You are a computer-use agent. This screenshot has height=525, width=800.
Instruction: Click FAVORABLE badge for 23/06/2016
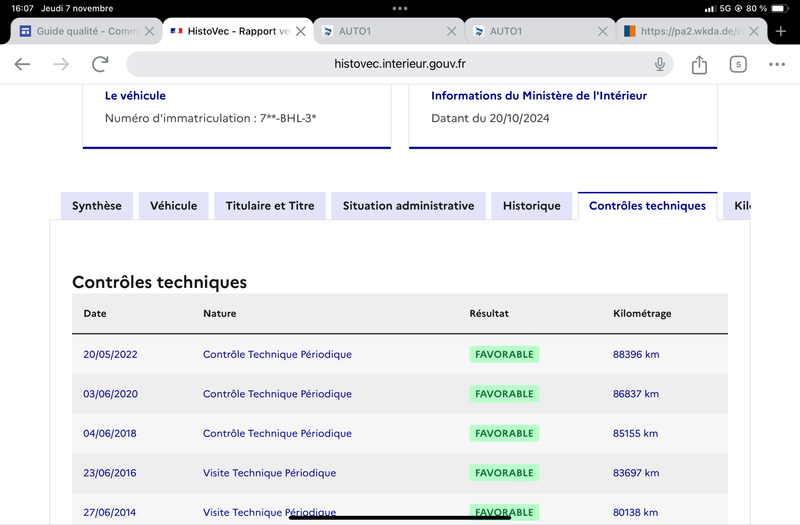click(x=504, y=473)
